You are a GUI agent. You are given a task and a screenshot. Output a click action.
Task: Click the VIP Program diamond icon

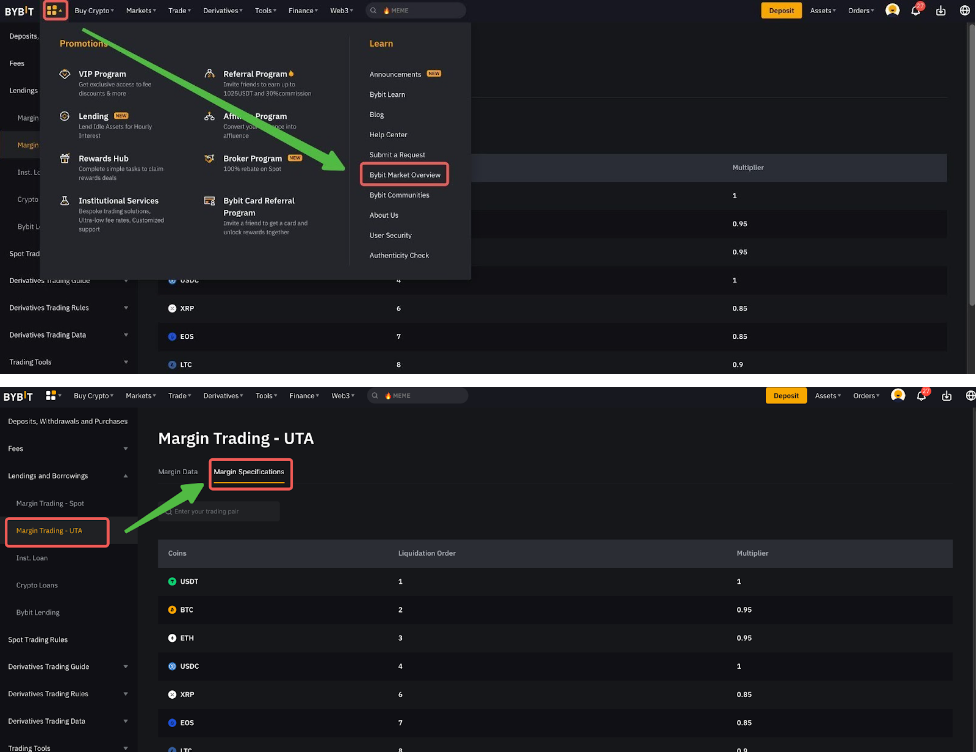(66, 74)
